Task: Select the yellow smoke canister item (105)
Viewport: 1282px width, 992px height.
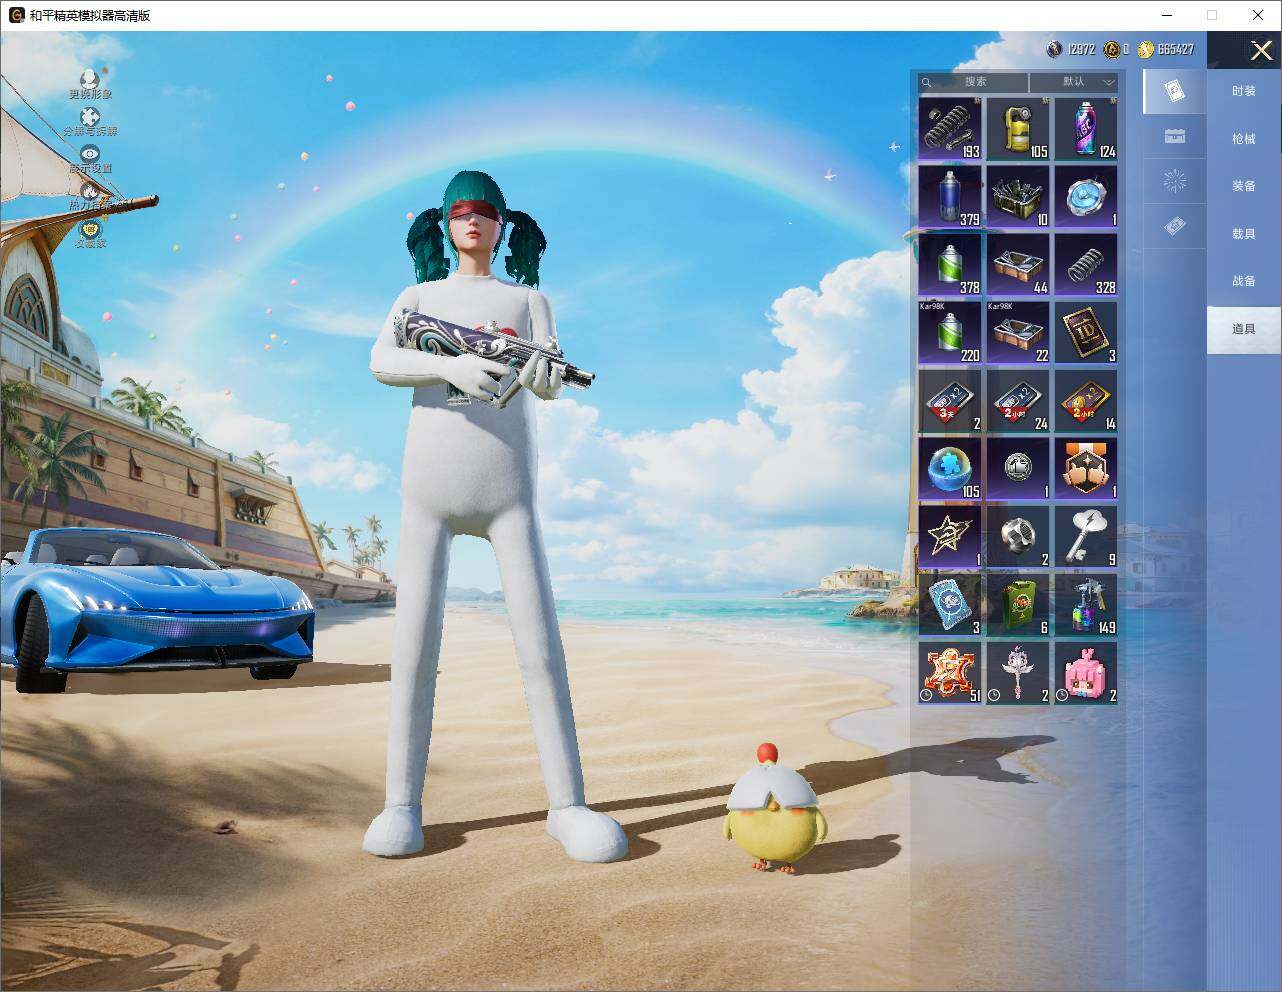Action: pyautogui.click(x=1017, y=128)
